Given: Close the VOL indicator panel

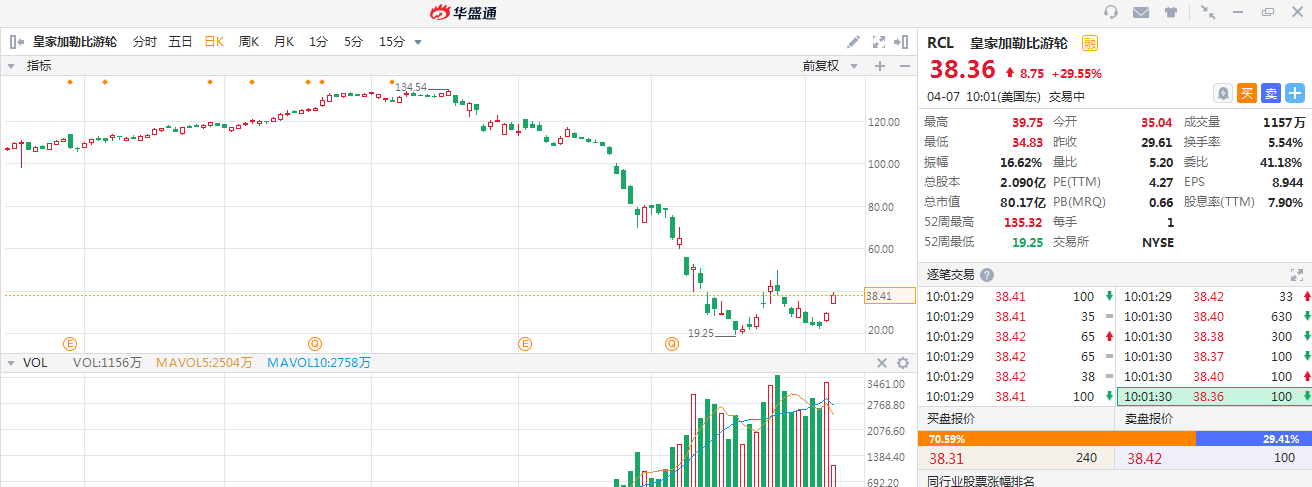Looking at the screenshot, I should click(x=882, y=363).
